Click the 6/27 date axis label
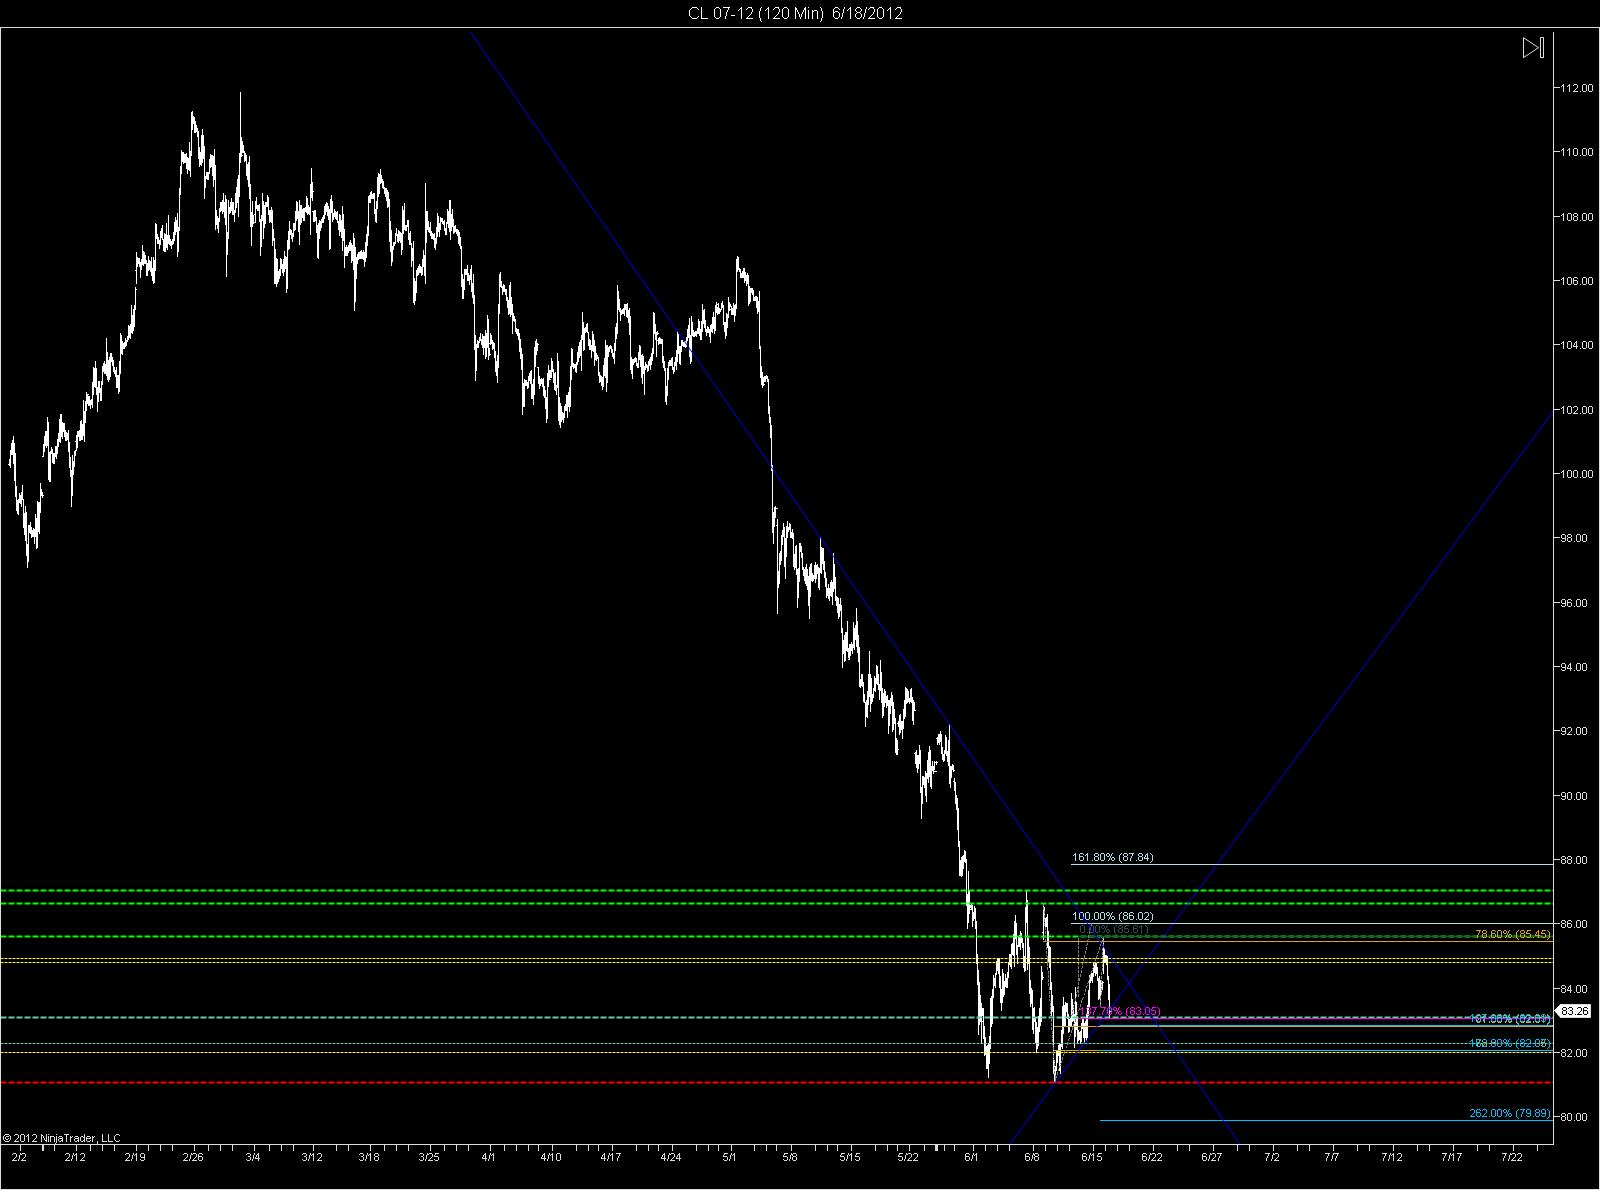The width and height of the screenshot is (1600, 1190). click(x=1211, y=1157)
